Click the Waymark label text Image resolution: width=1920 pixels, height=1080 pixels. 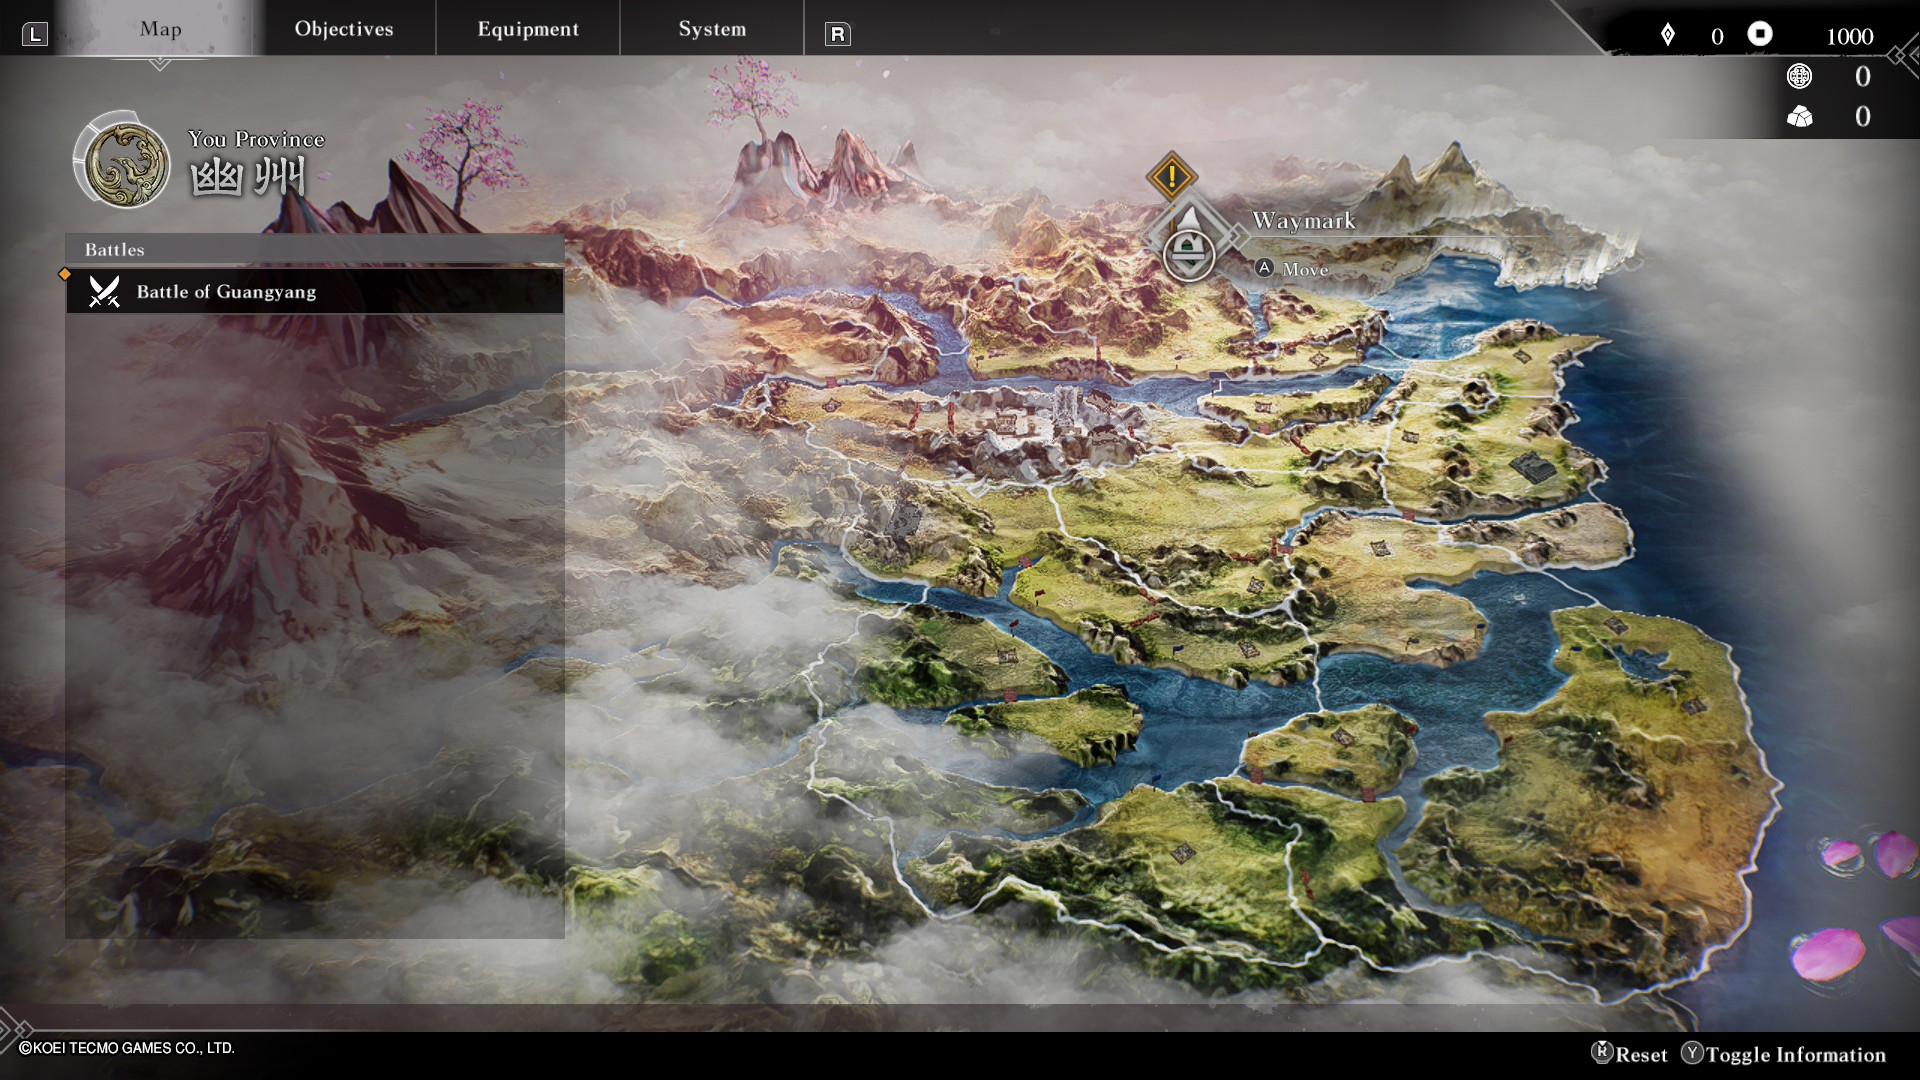tap(1304, 220)
